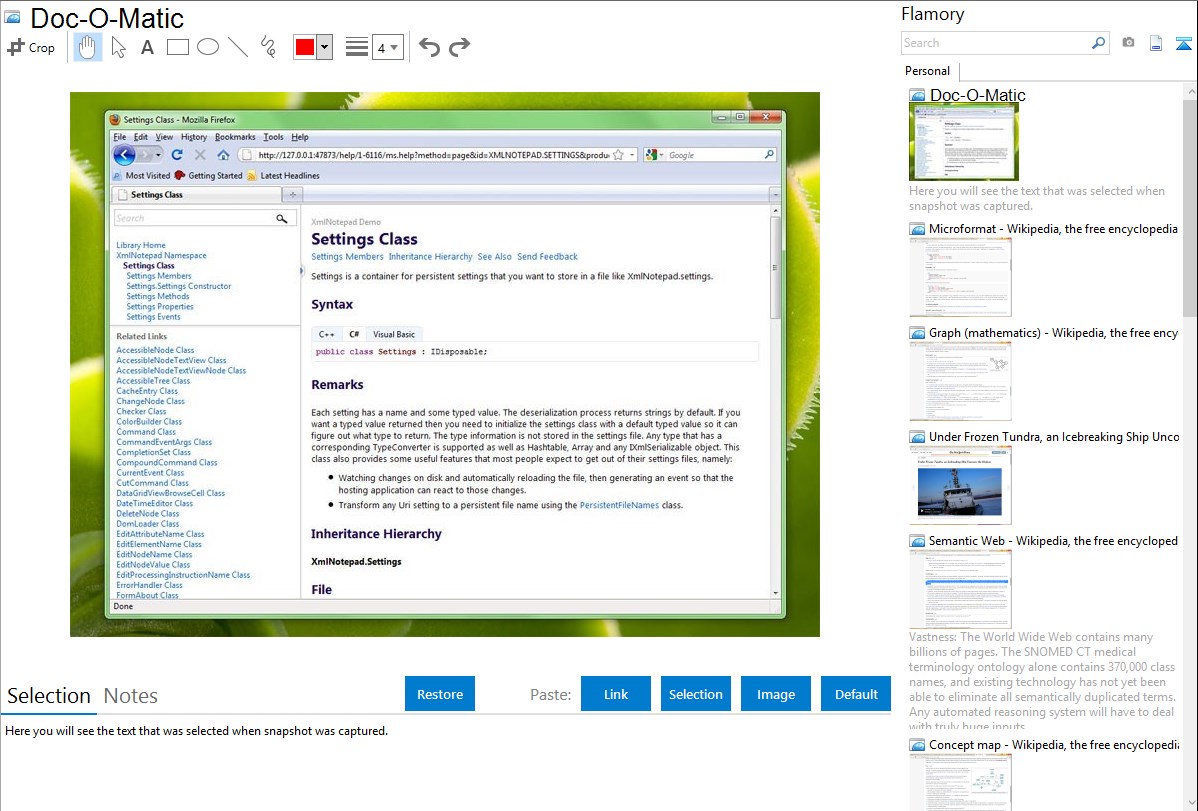Switch to the Notes tab
Viewport: 1198px width, 811px height.
coord(131,696)
